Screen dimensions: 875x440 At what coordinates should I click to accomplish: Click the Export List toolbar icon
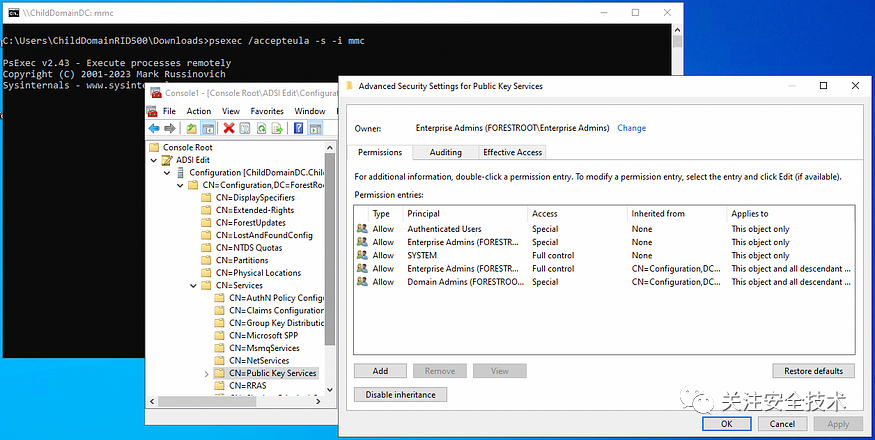[277, 128]
